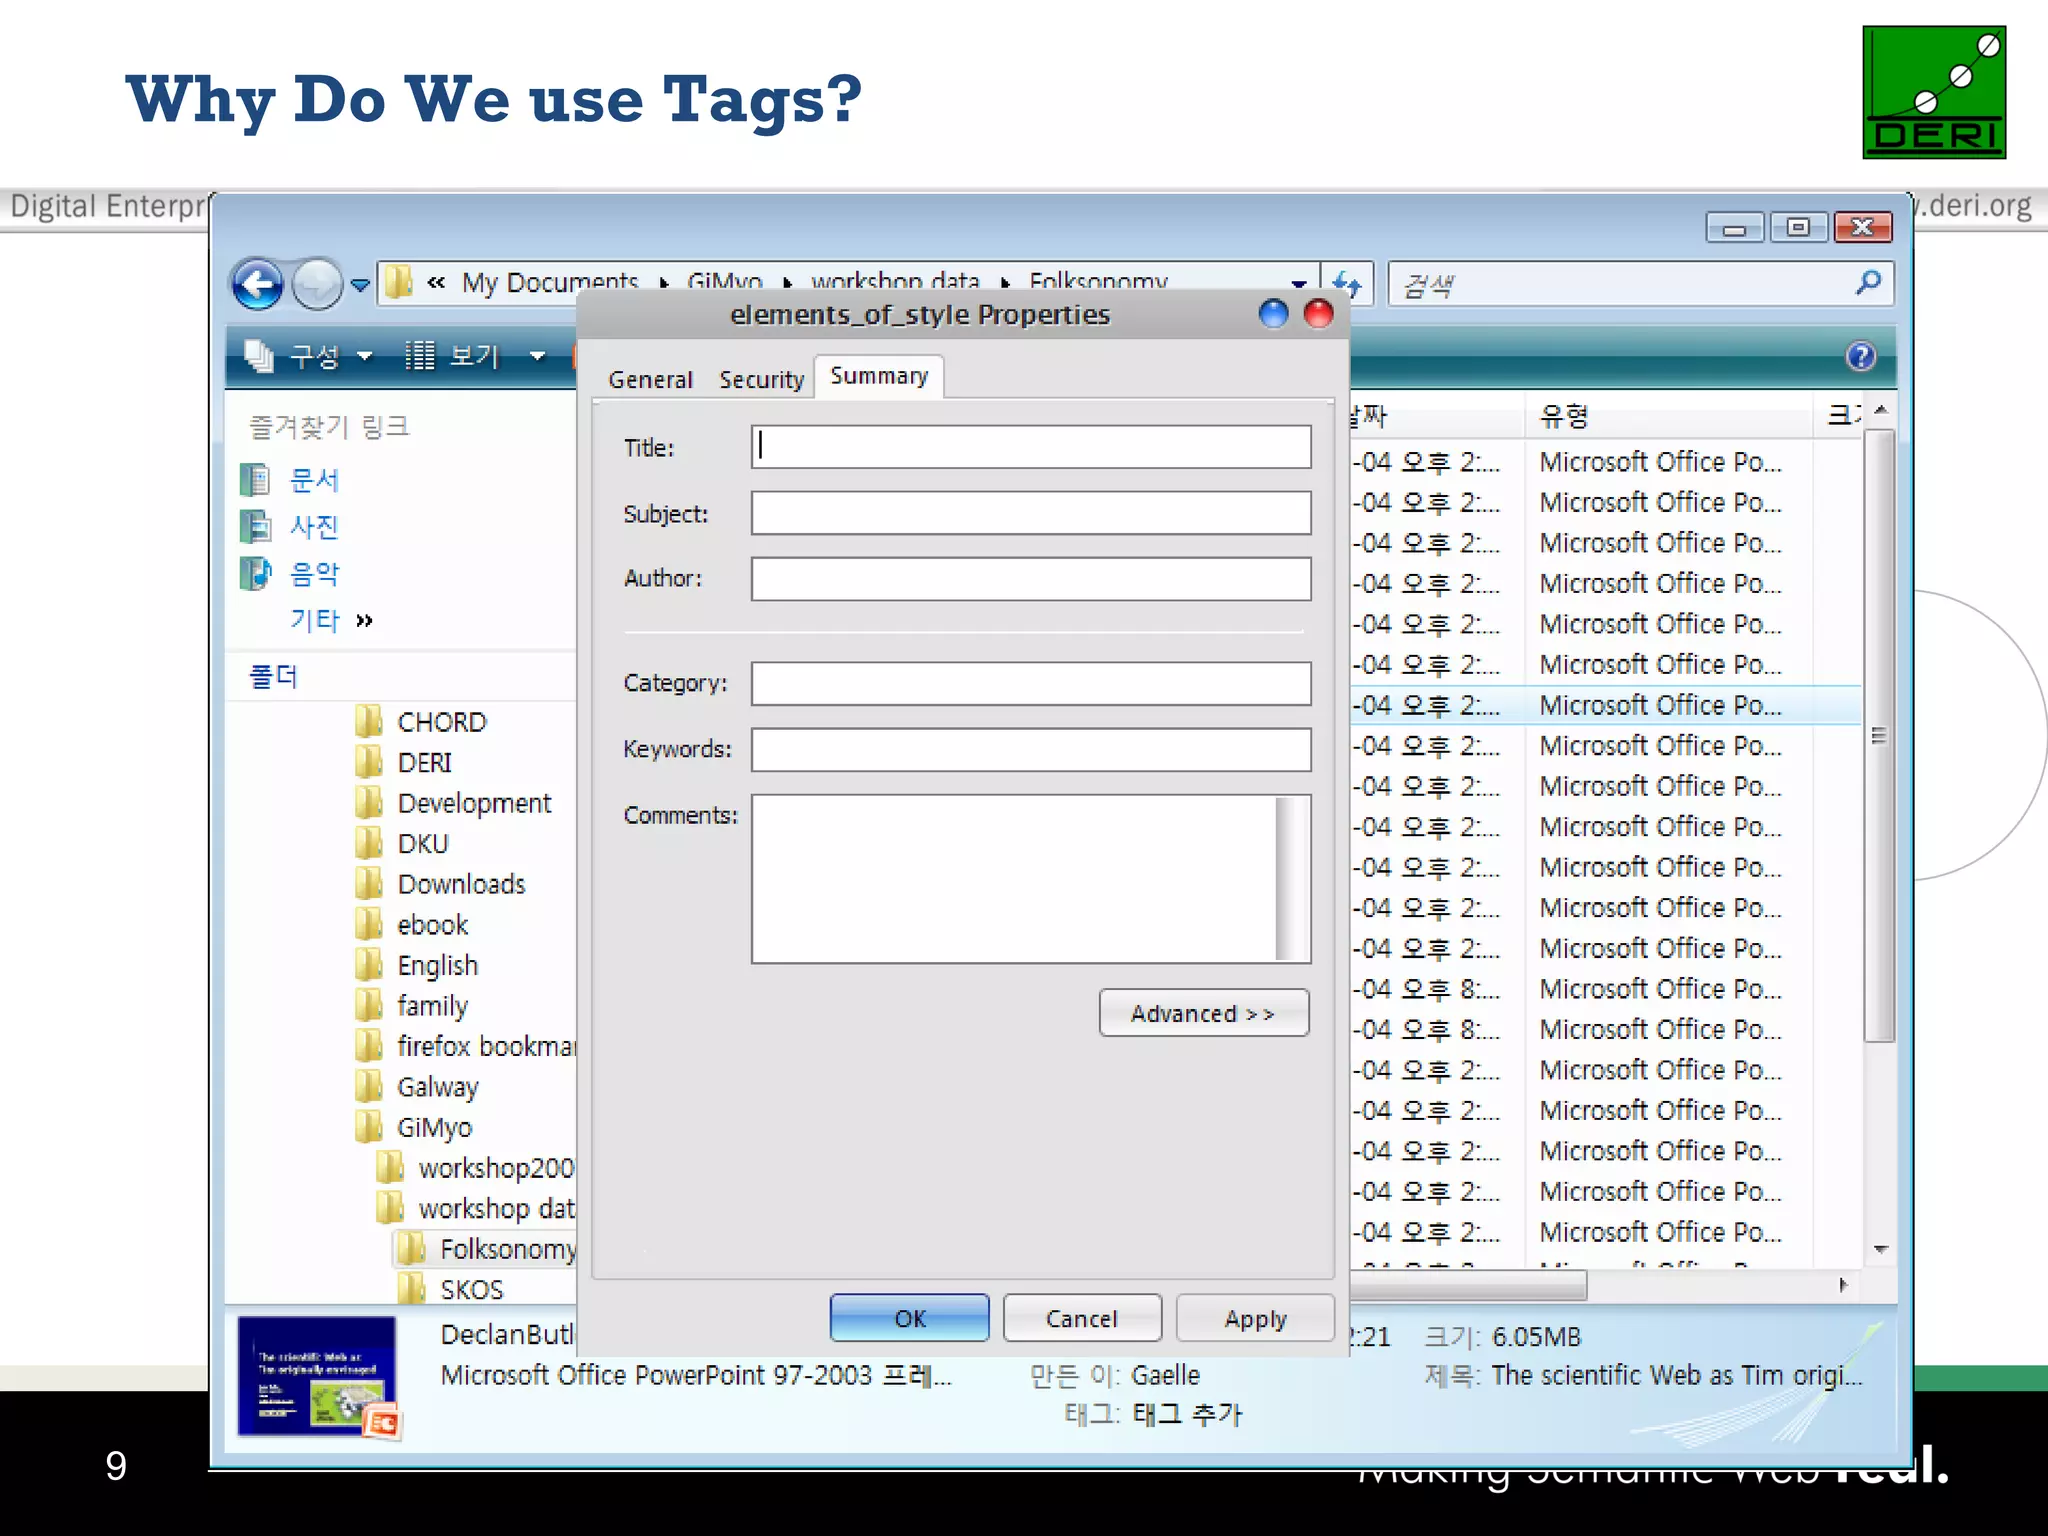Click the 폴더 folders header
The width and height of the screenshot is (2048, 1536).
click(274, 677)
